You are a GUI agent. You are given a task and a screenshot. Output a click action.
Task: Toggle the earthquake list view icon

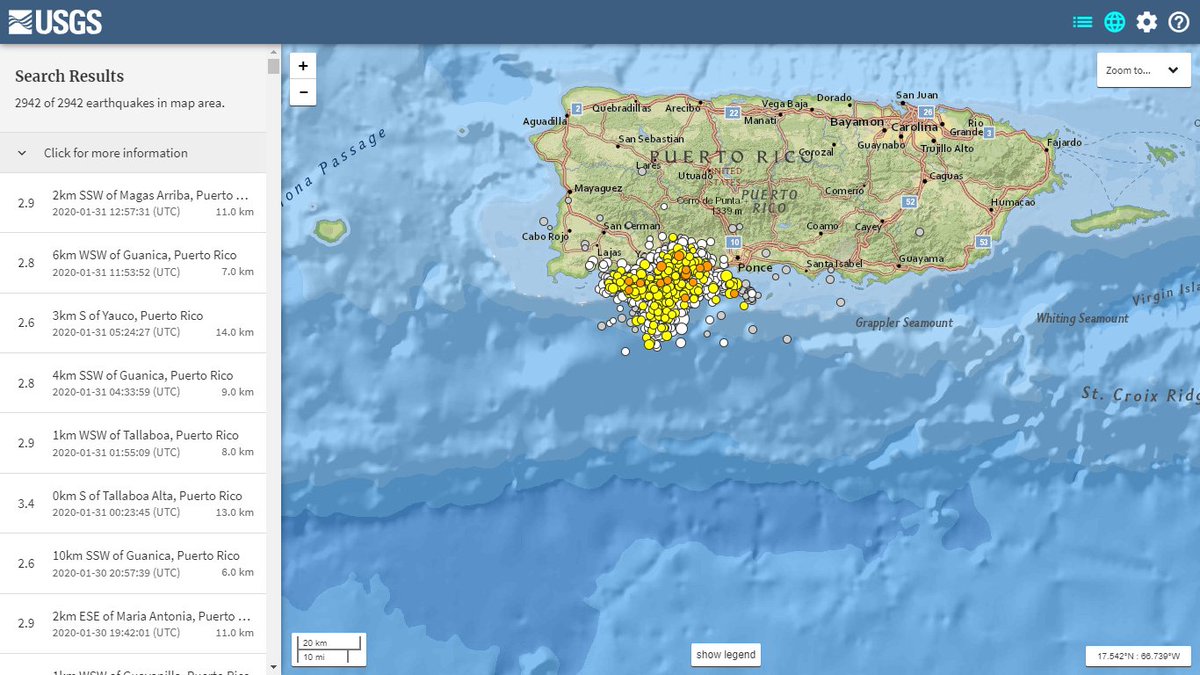tap(1082, 22)
